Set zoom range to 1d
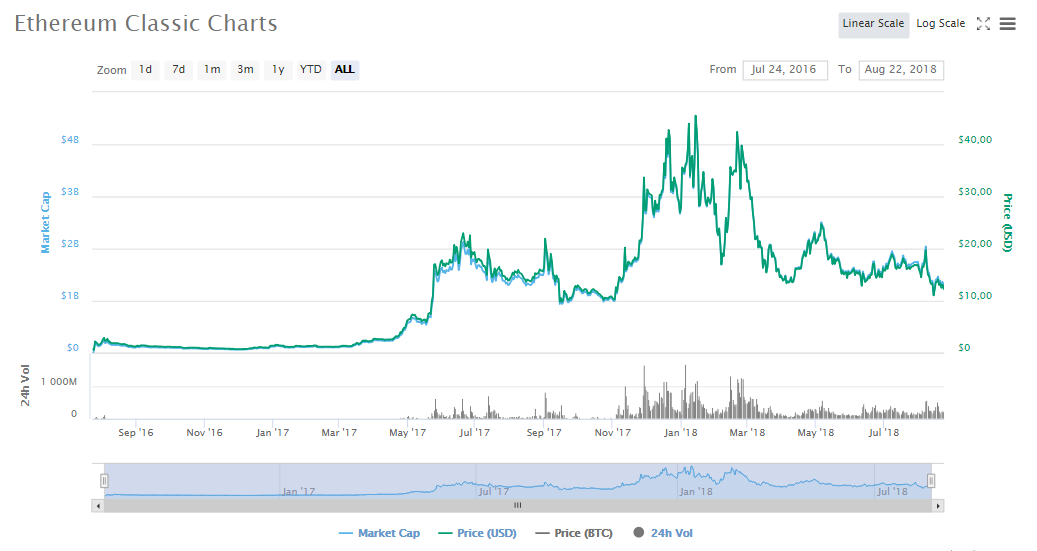The image size is (1037, 551). (x=145, y=69)
